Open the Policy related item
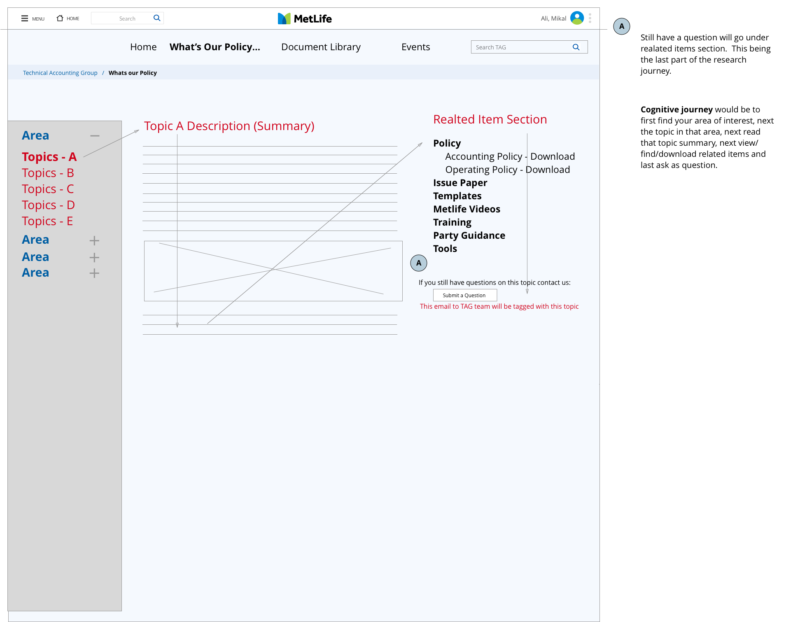 tap(447, 143)
